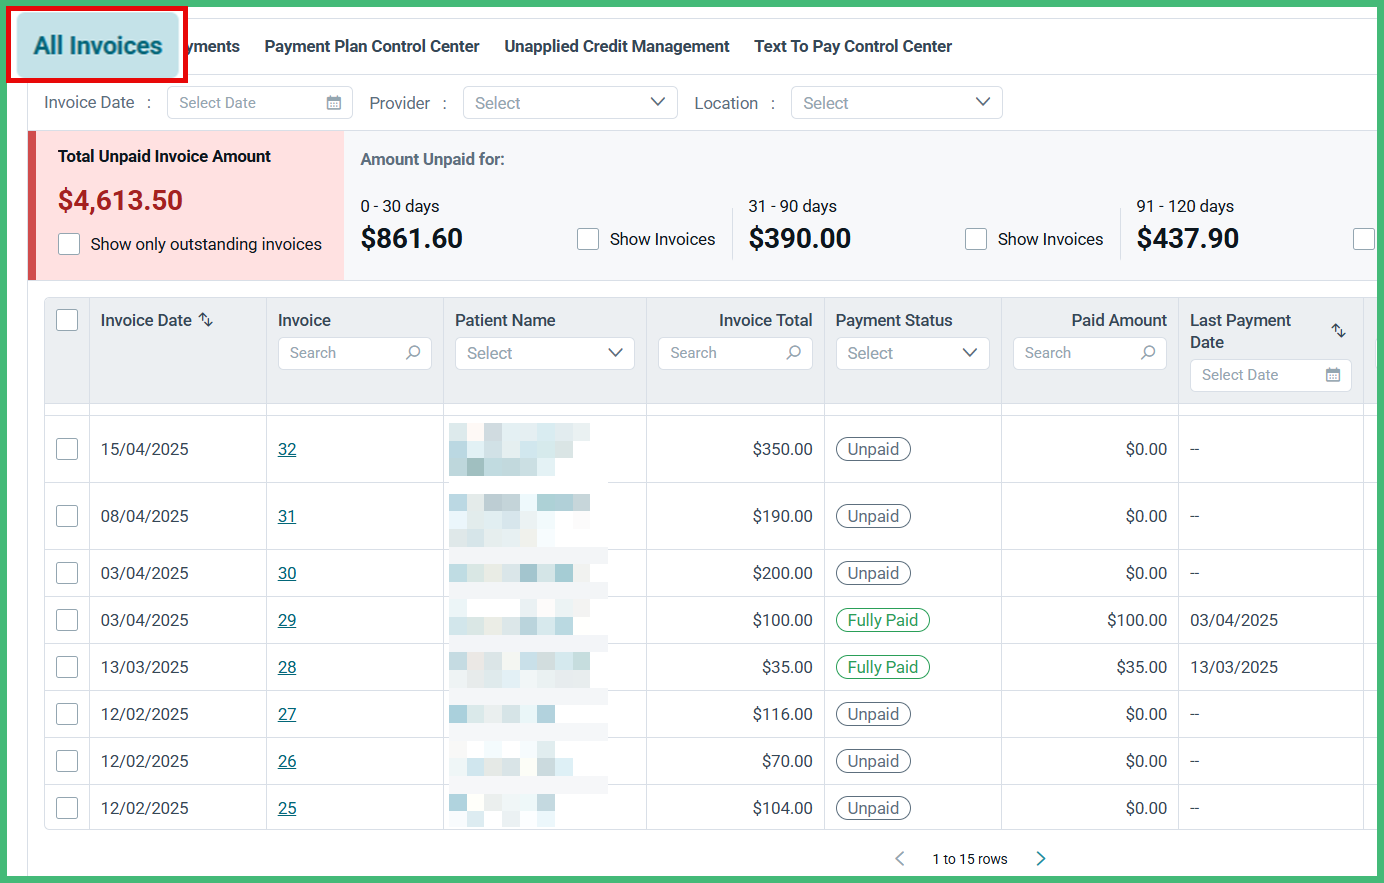
Task: Check Show Invoices for 31-90 days aging
Action: click(x=975, y=239)
